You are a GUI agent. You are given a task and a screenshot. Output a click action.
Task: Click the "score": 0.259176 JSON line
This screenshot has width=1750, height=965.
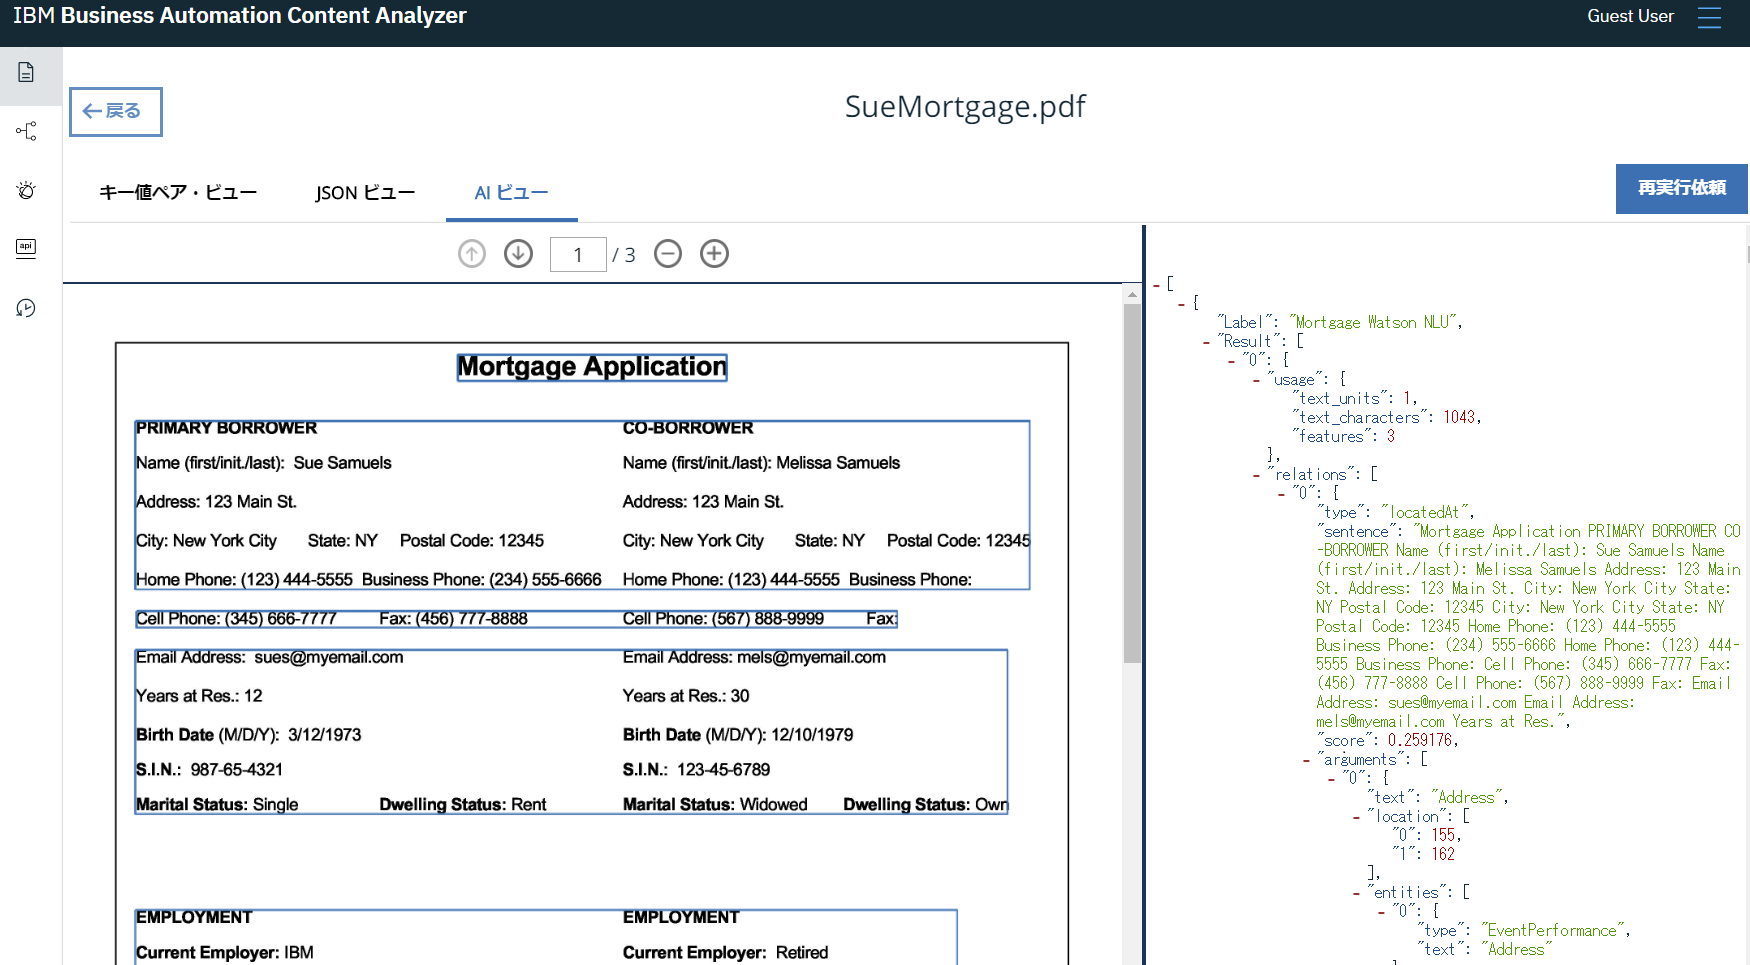coord(1387,741)
